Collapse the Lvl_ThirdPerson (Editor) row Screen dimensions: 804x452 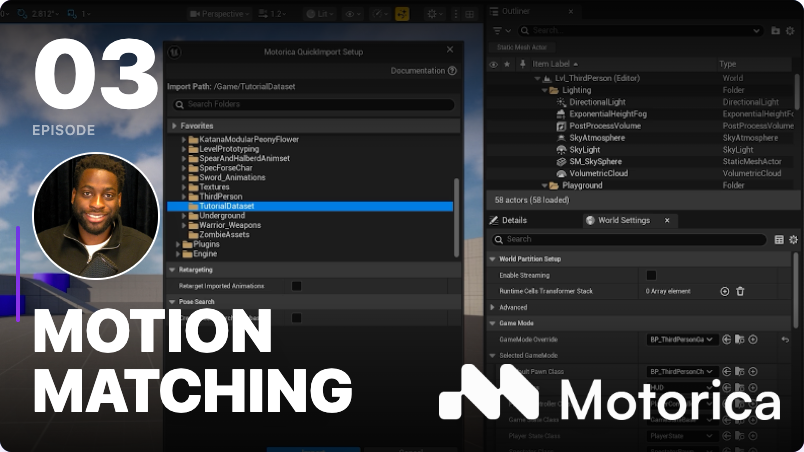click(x=537, y=78)
